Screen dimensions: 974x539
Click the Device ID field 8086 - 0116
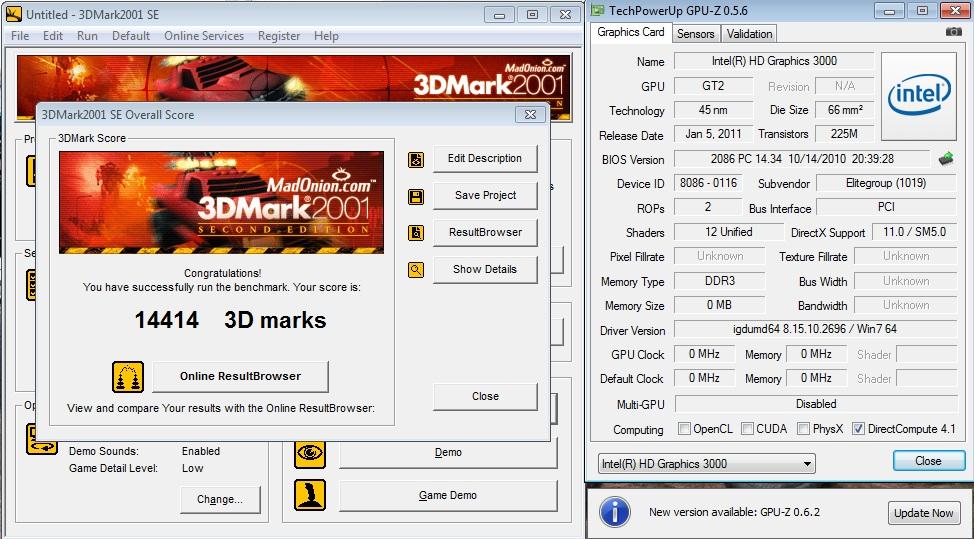(708, 183)
